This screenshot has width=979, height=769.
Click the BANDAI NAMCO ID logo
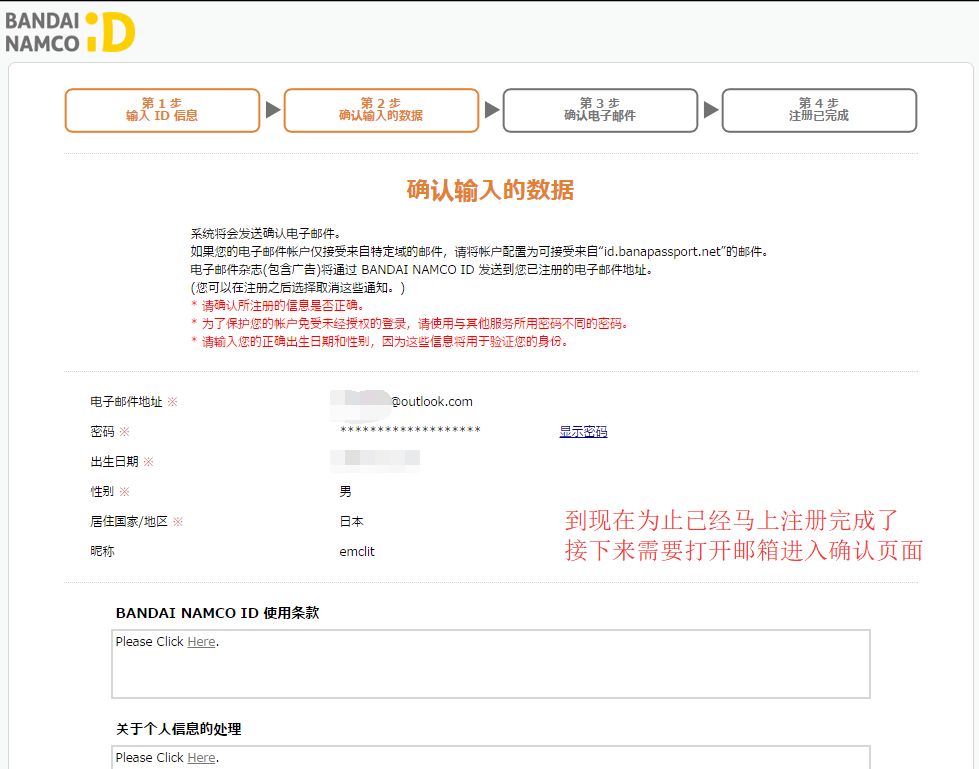click(70, 31)
